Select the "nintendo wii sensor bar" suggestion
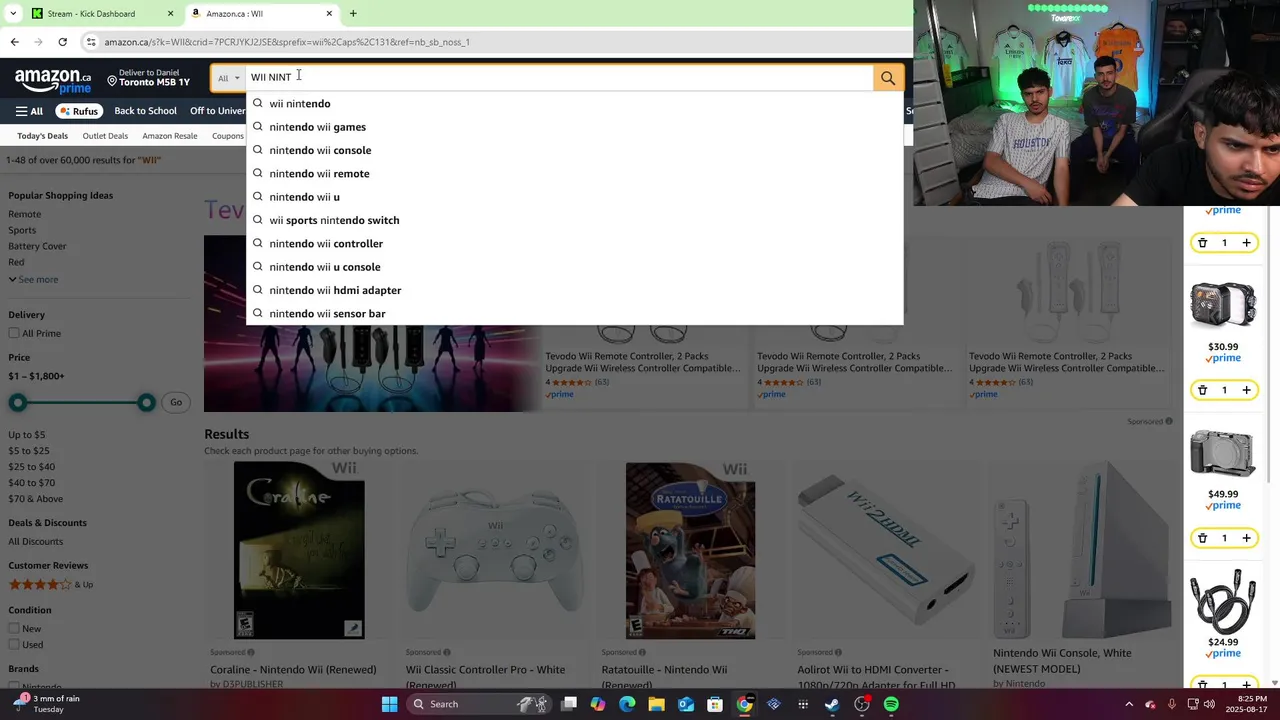The height and width of the screenshot is (720, 1280). (575, 314)
